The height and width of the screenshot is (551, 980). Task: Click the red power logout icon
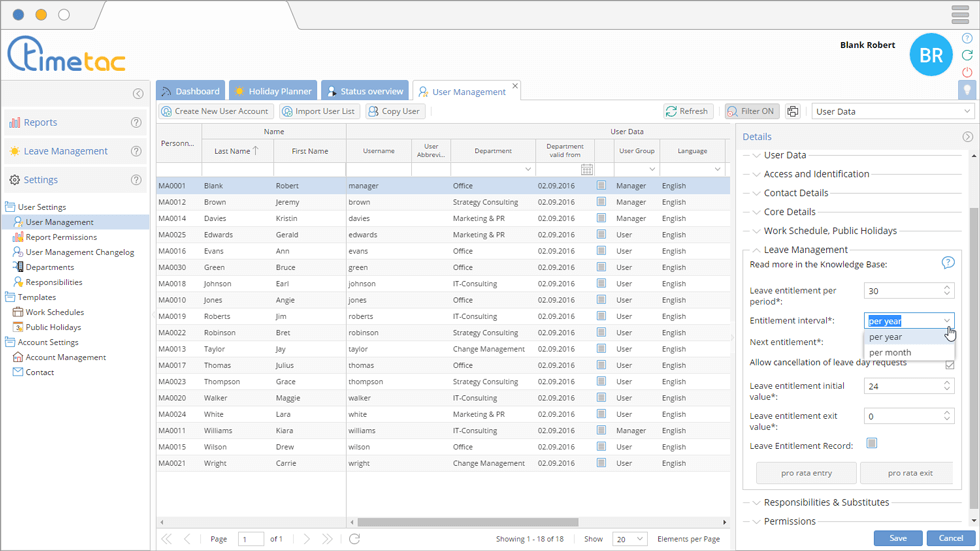click(966, 72)
